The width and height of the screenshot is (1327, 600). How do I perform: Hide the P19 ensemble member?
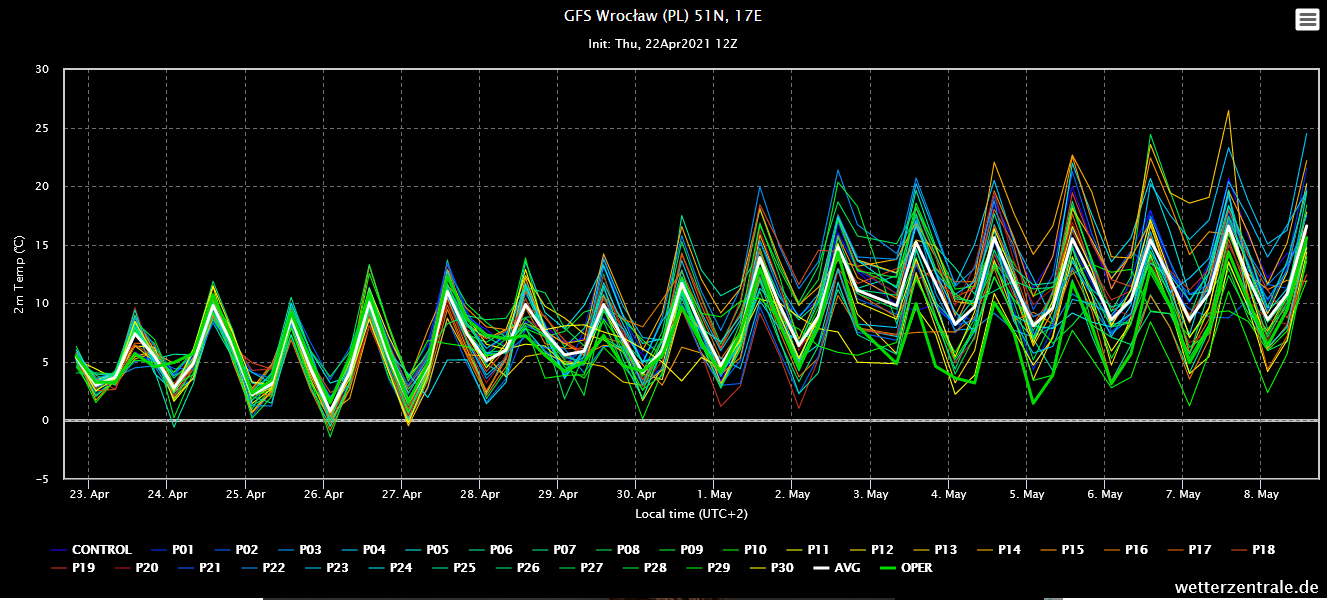click(83, 568)
